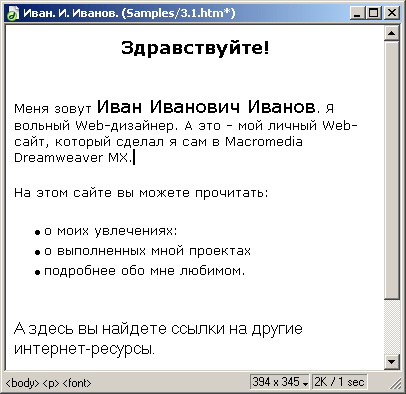Screen dimensions: 406x394
Task: Select the <font> tag in tag selector
Action: coord(77,383)
